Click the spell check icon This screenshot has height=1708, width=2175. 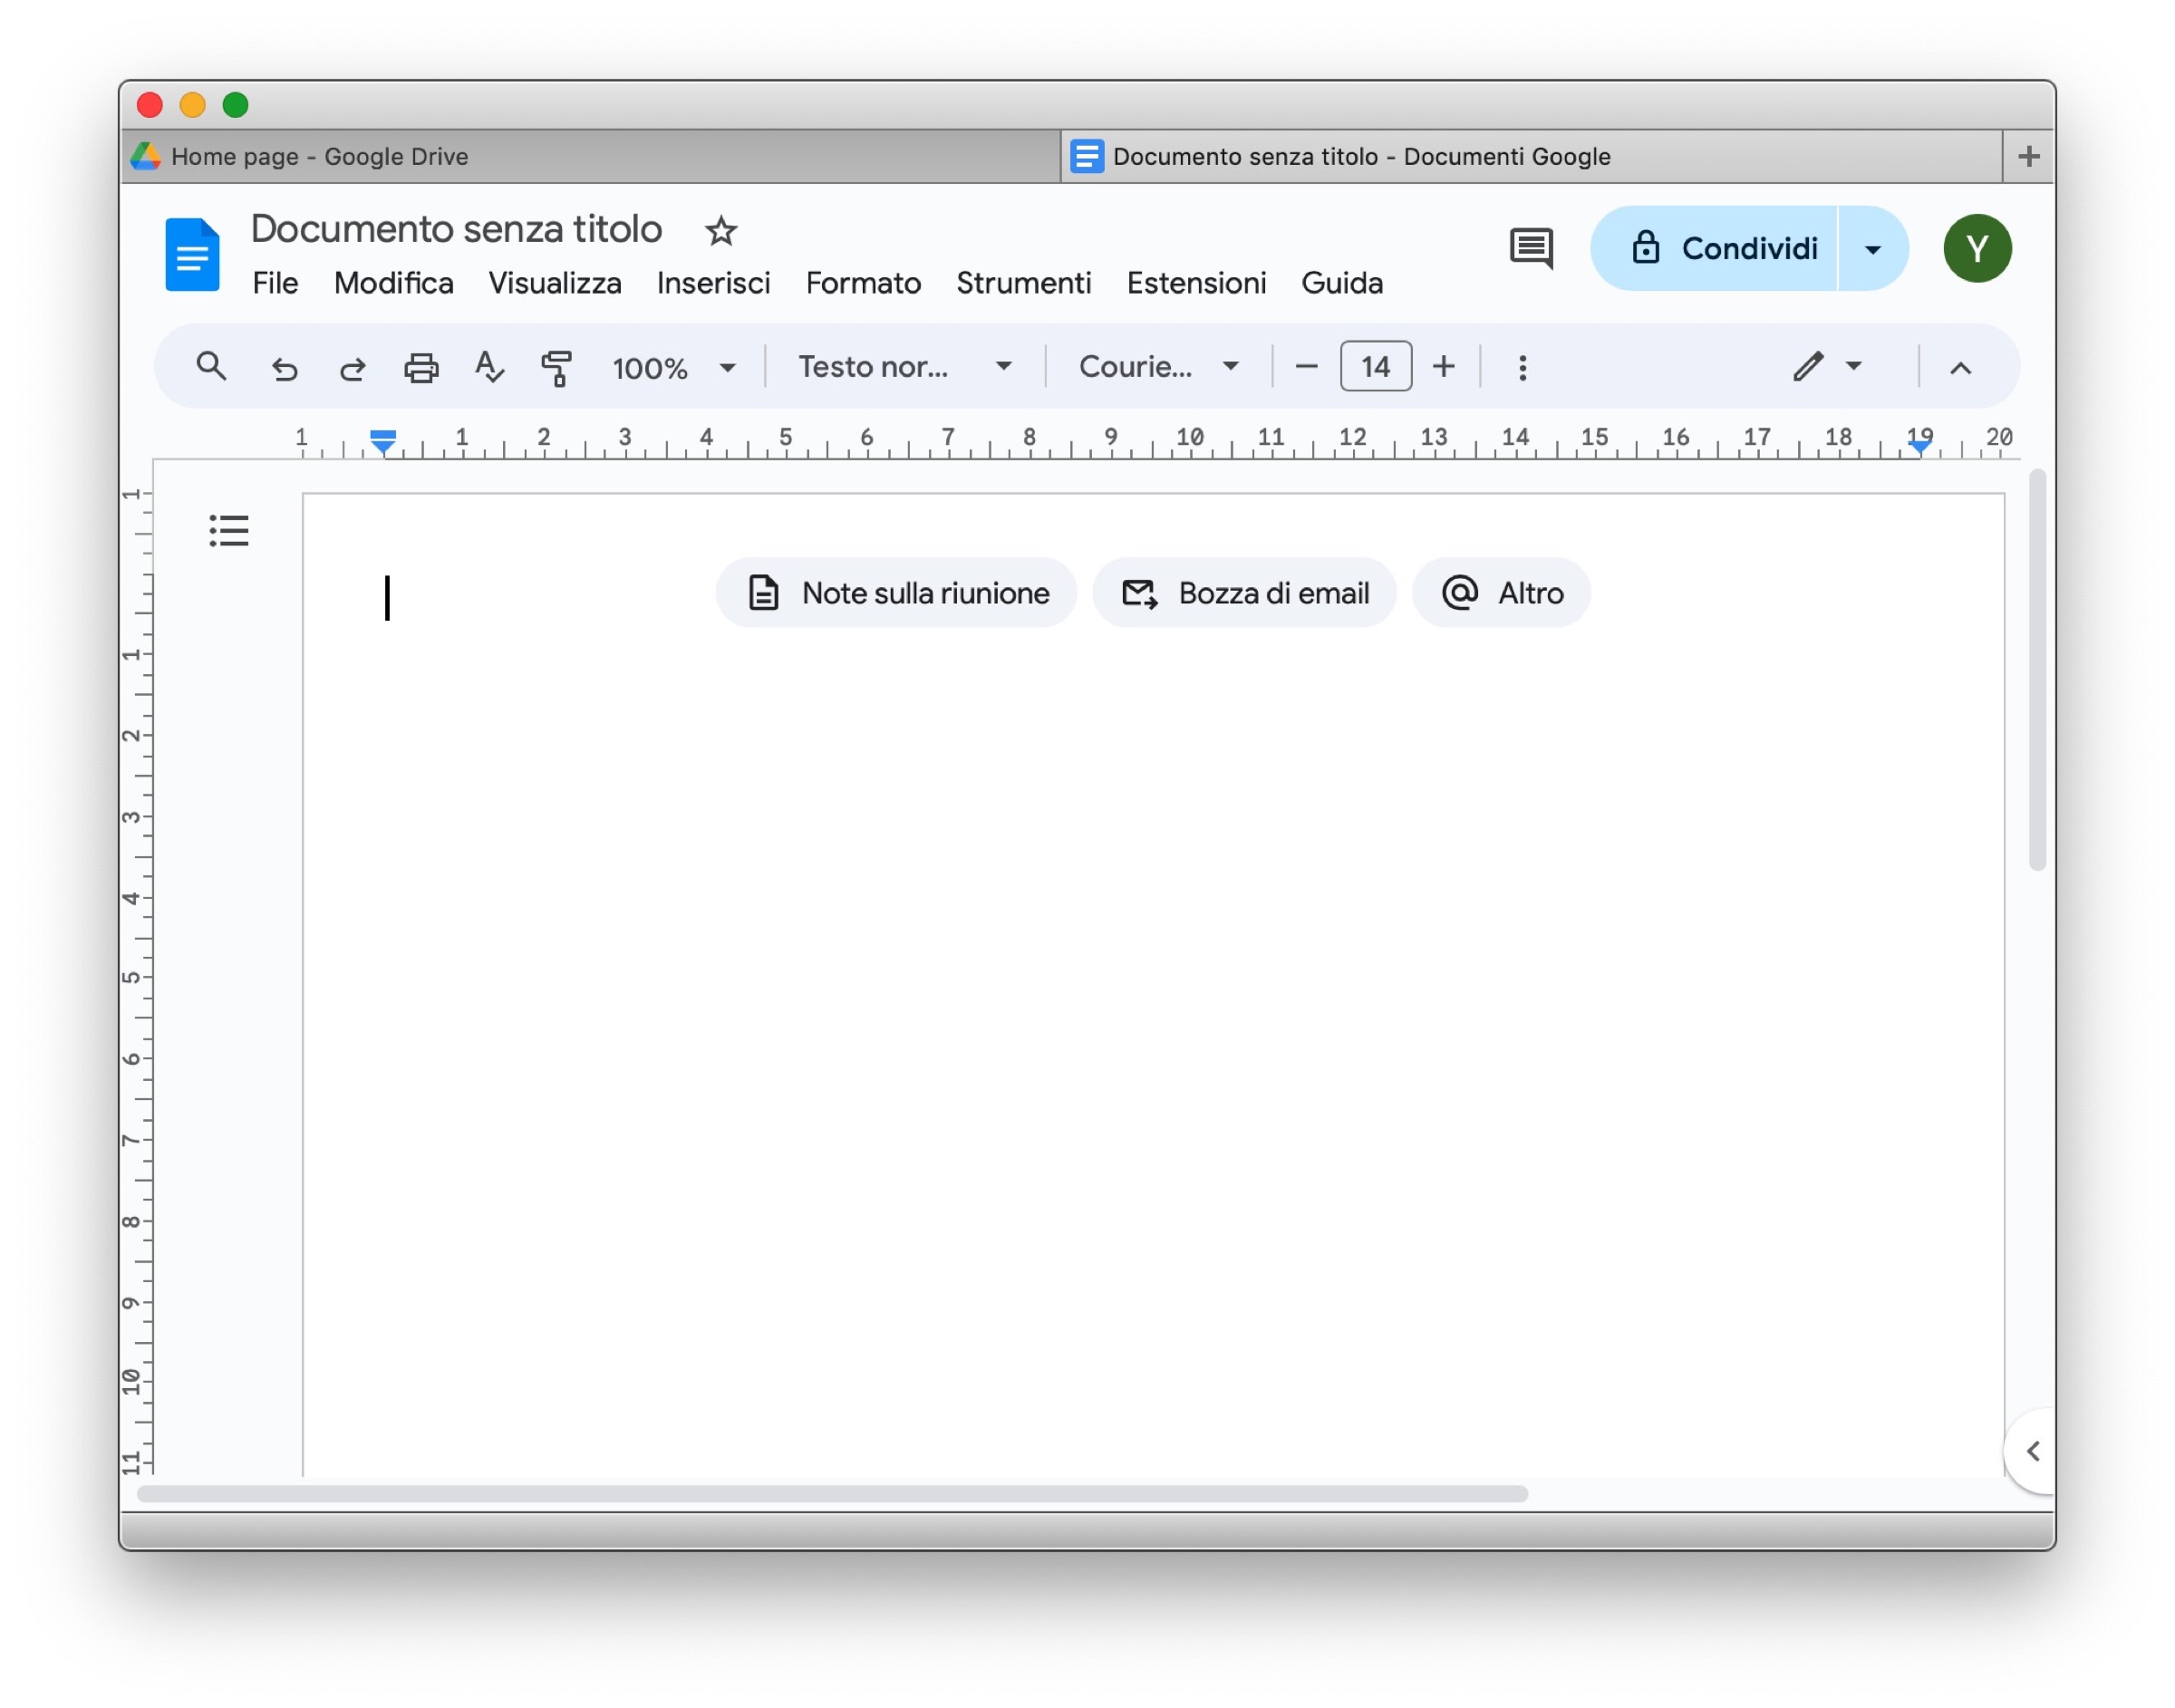coord(489,367)
